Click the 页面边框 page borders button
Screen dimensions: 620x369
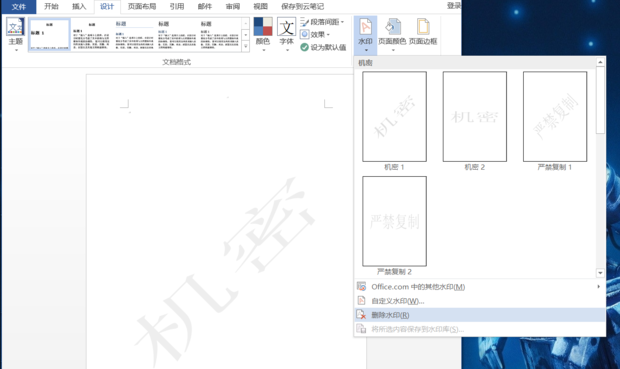point(423,32)
